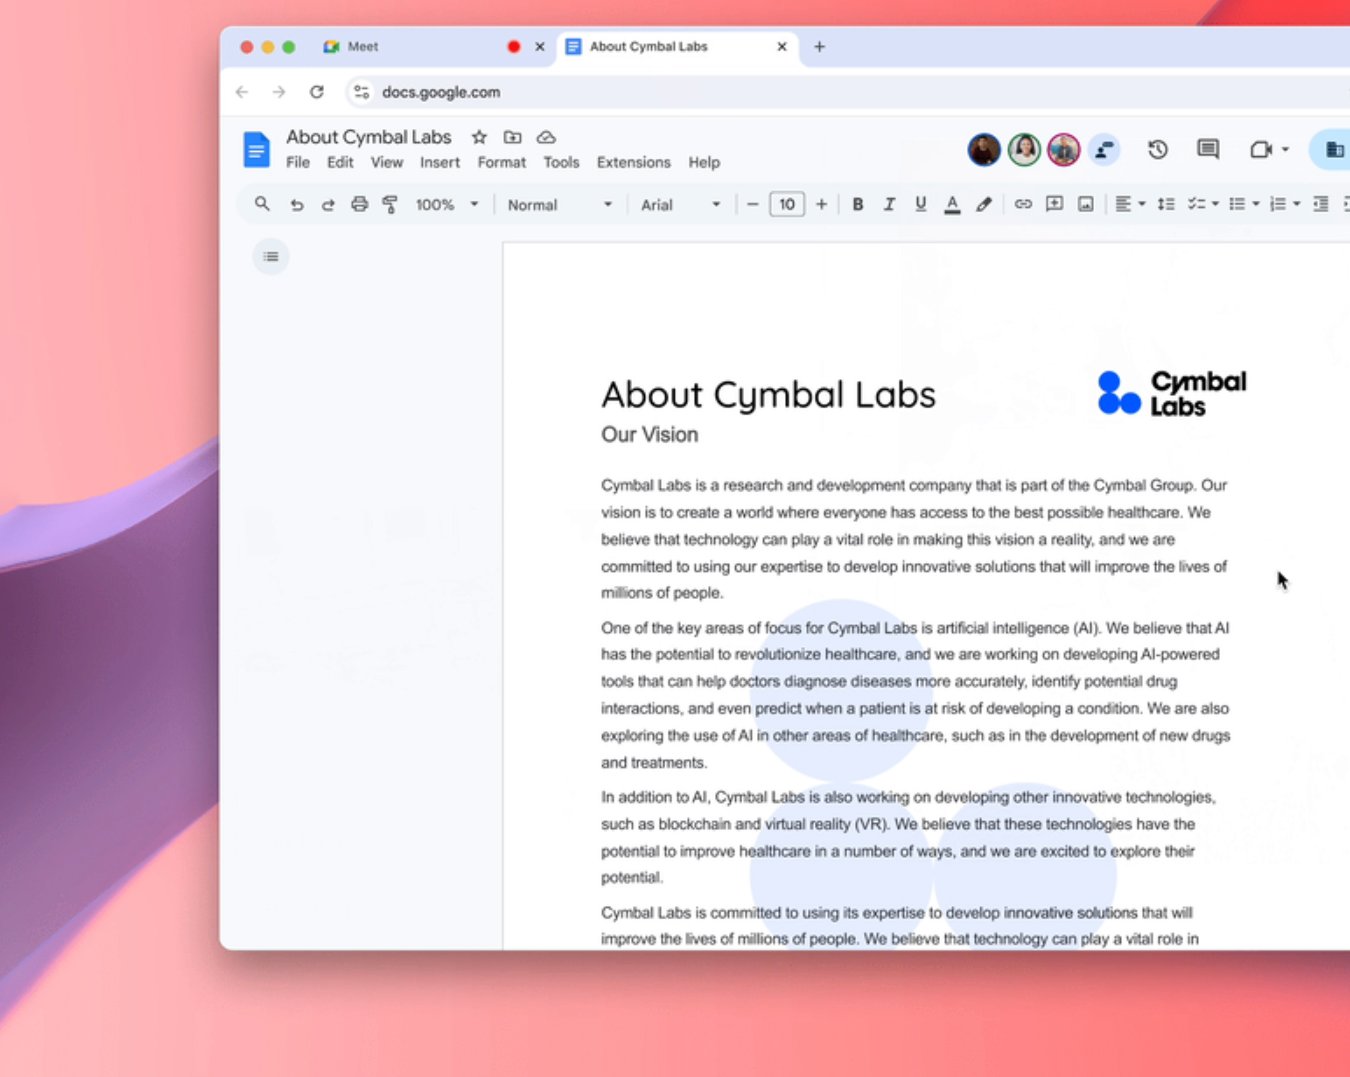Decrease the font size

tap(753, 204)
